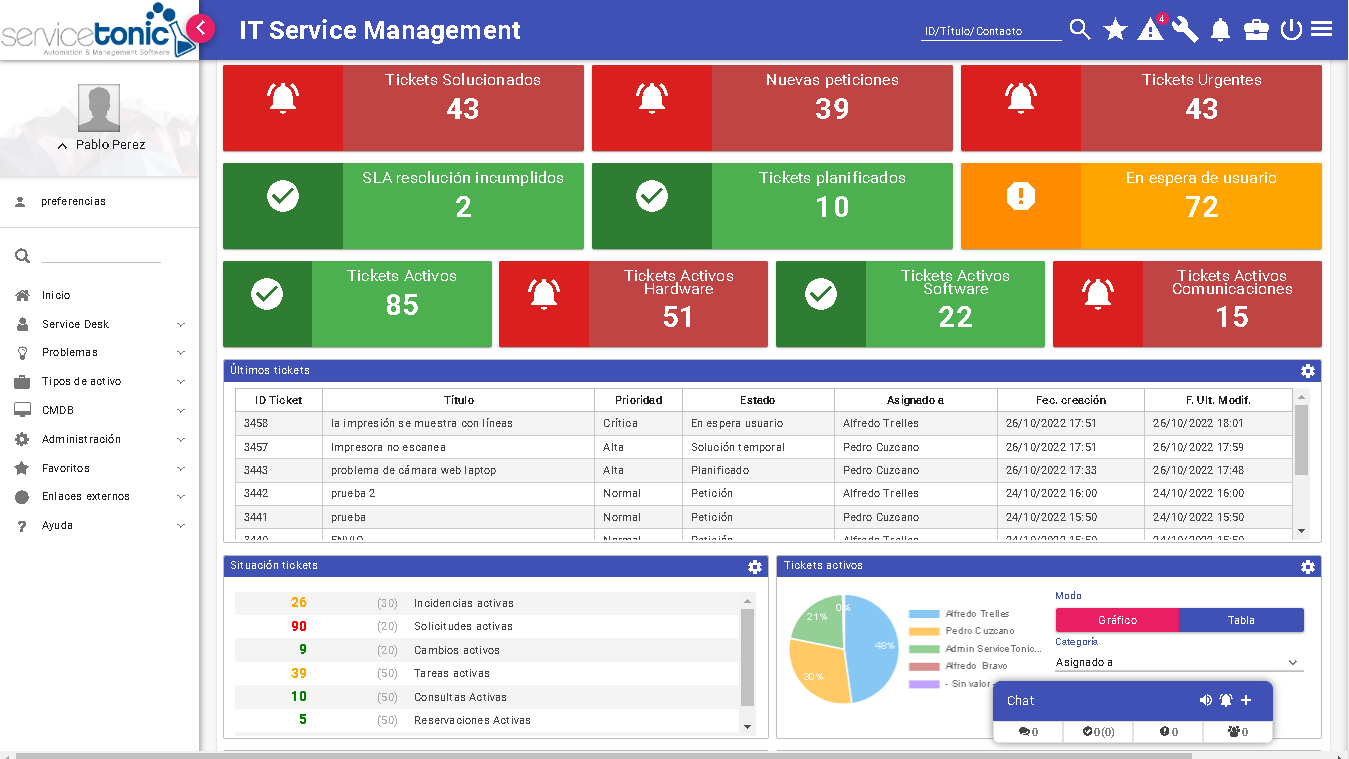Switch chart mode to Tabla

point(1241,620)
